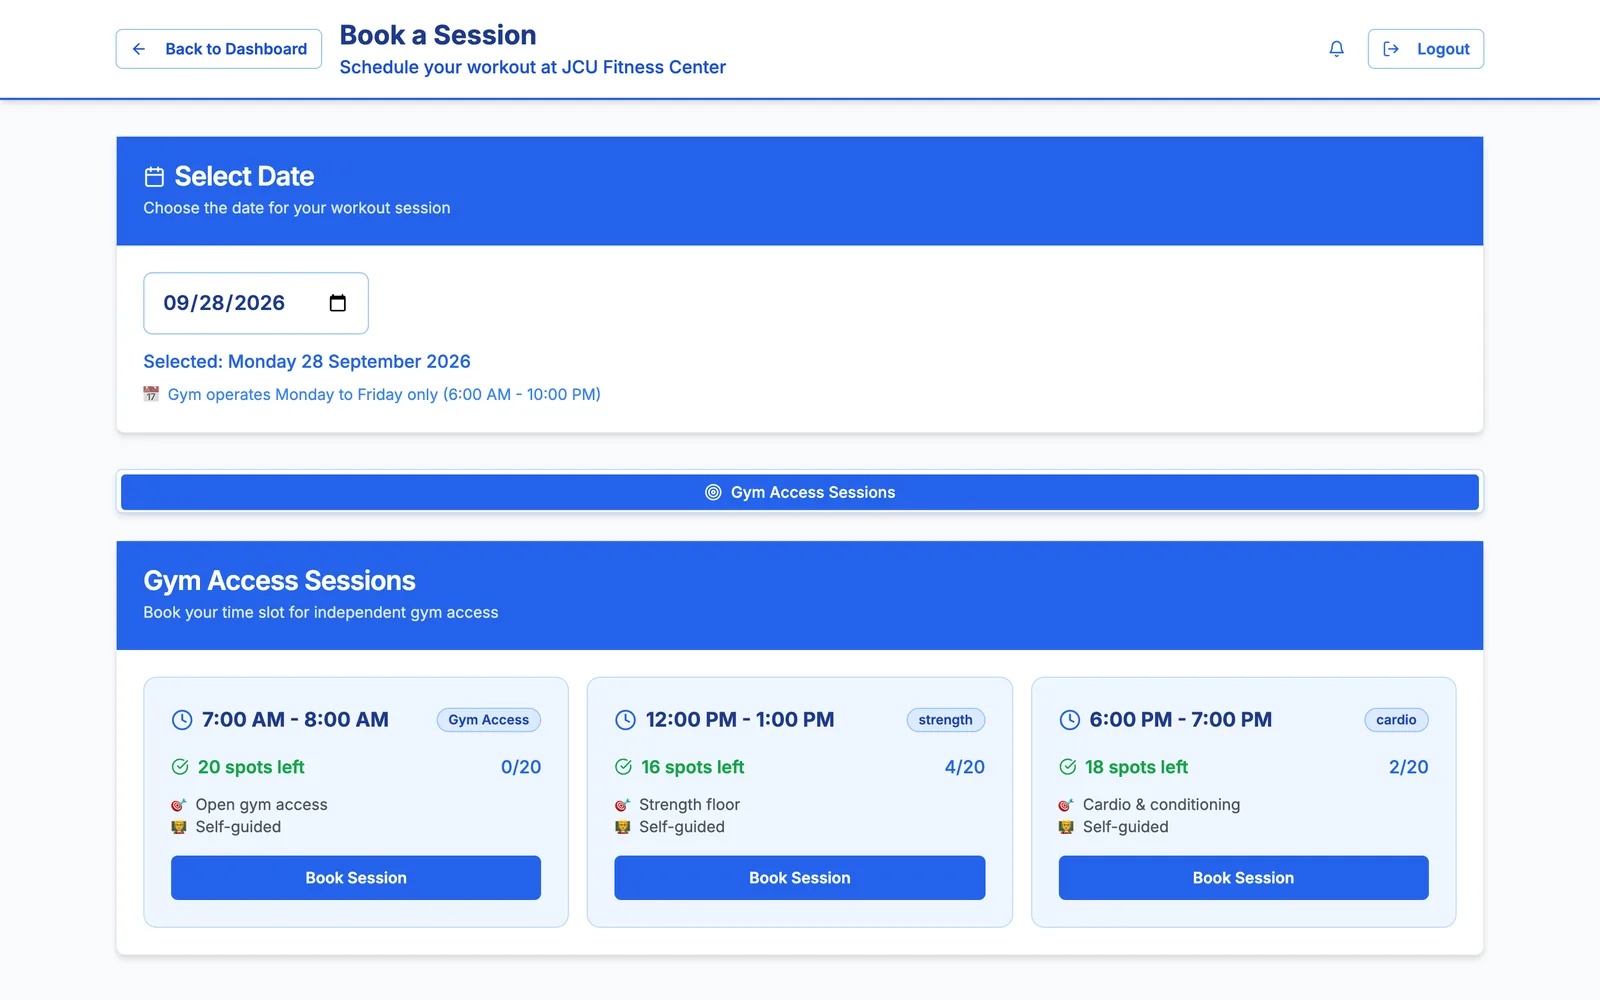Viewport: 1600px width, 1000px height.
Task: Click the Gym Access badge
Action: click(x=489, y=720)
